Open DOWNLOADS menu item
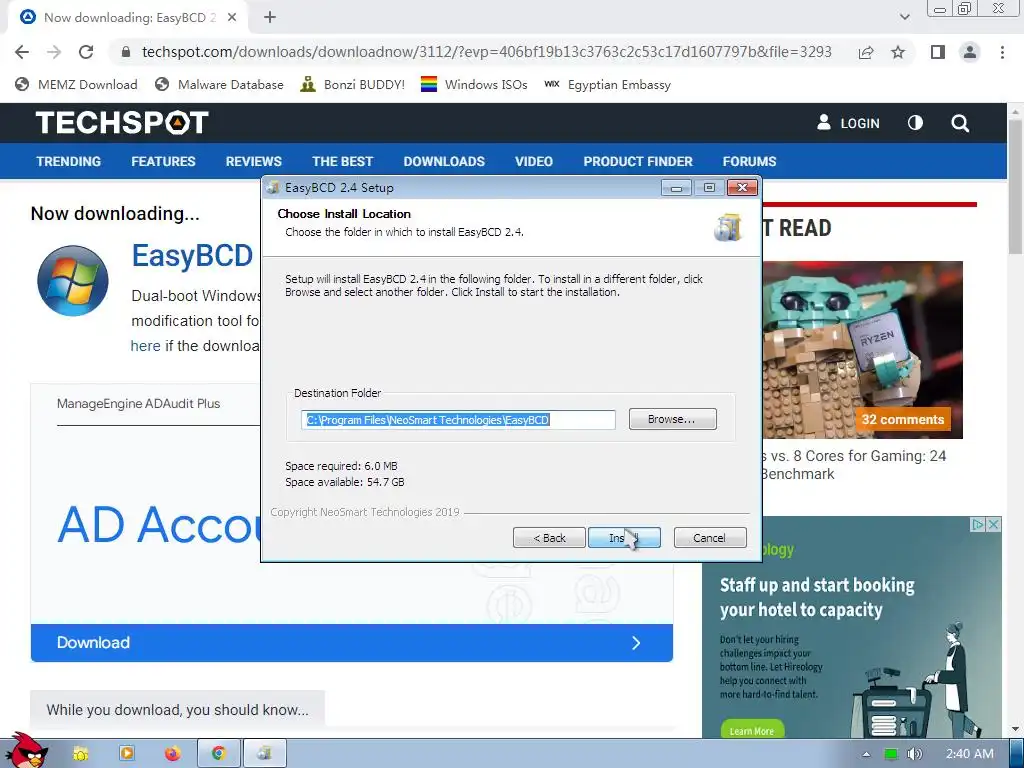Viewport: 1024px width, 768px height. (444, 161)
